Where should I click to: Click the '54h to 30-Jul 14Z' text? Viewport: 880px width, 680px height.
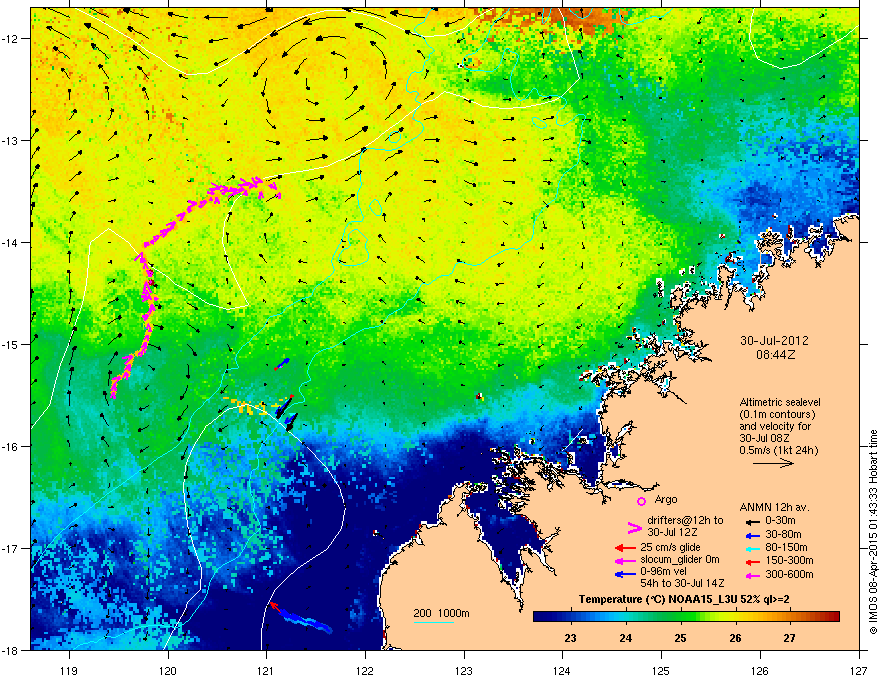point(682,583)
